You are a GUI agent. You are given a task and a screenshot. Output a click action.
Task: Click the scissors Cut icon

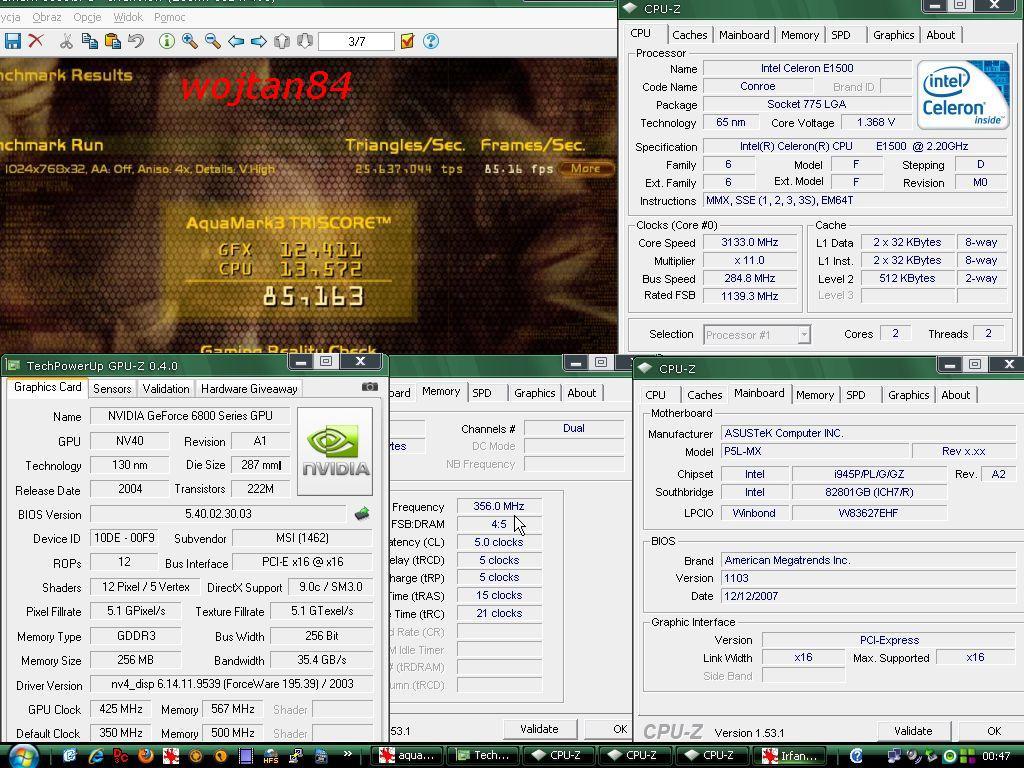[x=66, y=41]
